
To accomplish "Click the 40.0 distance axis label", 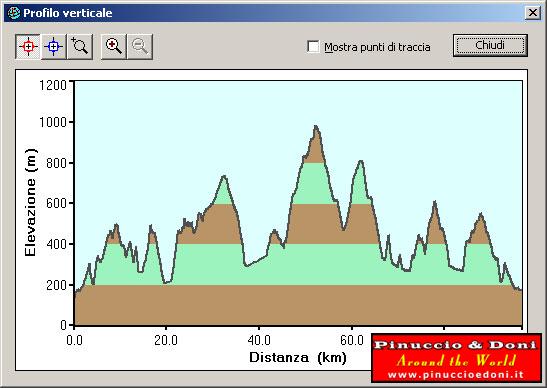I will coord(259,340).
